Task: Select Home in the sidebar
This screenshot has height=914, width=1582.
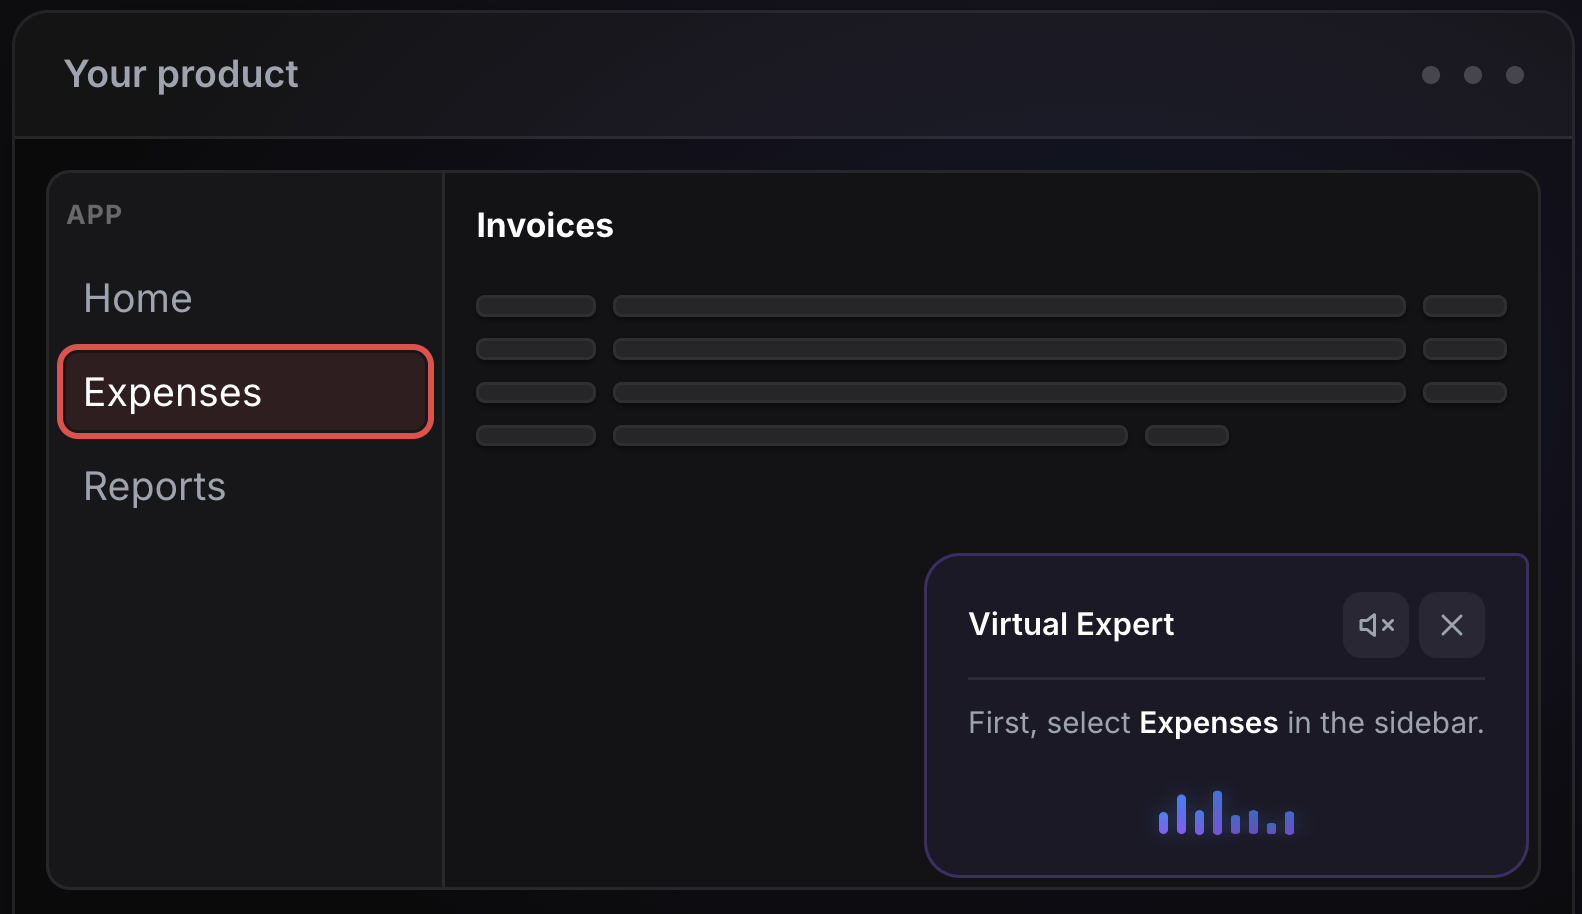Action: [138, 297]
